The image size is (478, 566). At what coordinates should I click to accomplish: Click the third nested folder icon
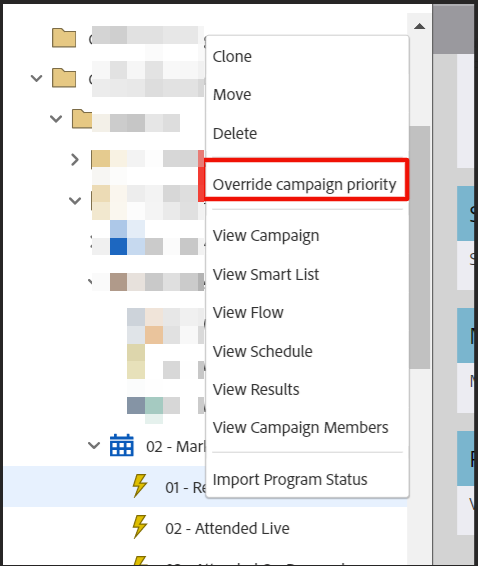click(82, 119)
